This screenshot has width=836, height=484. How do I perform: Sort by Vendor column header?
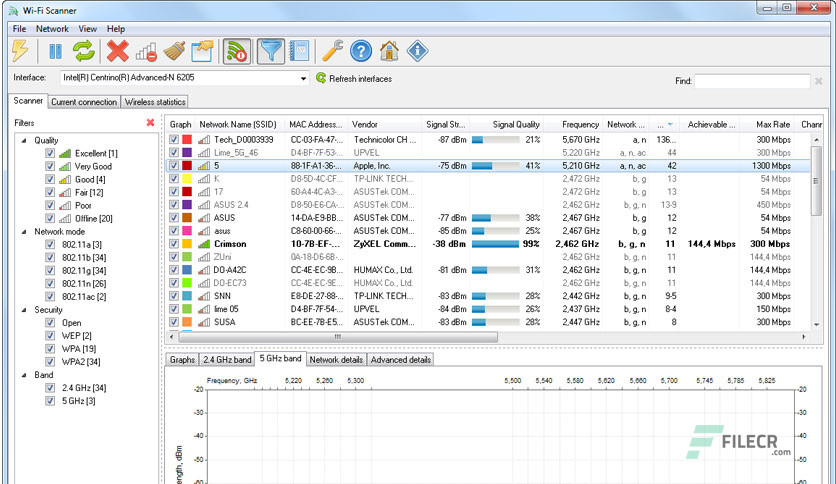pos(384,124)
